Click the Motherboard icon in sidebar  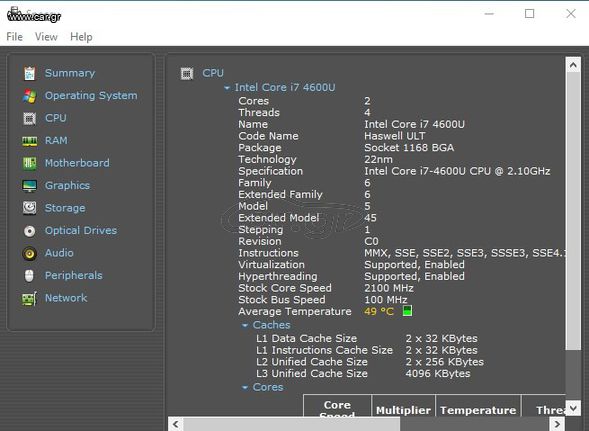click(x=29, y=163)
